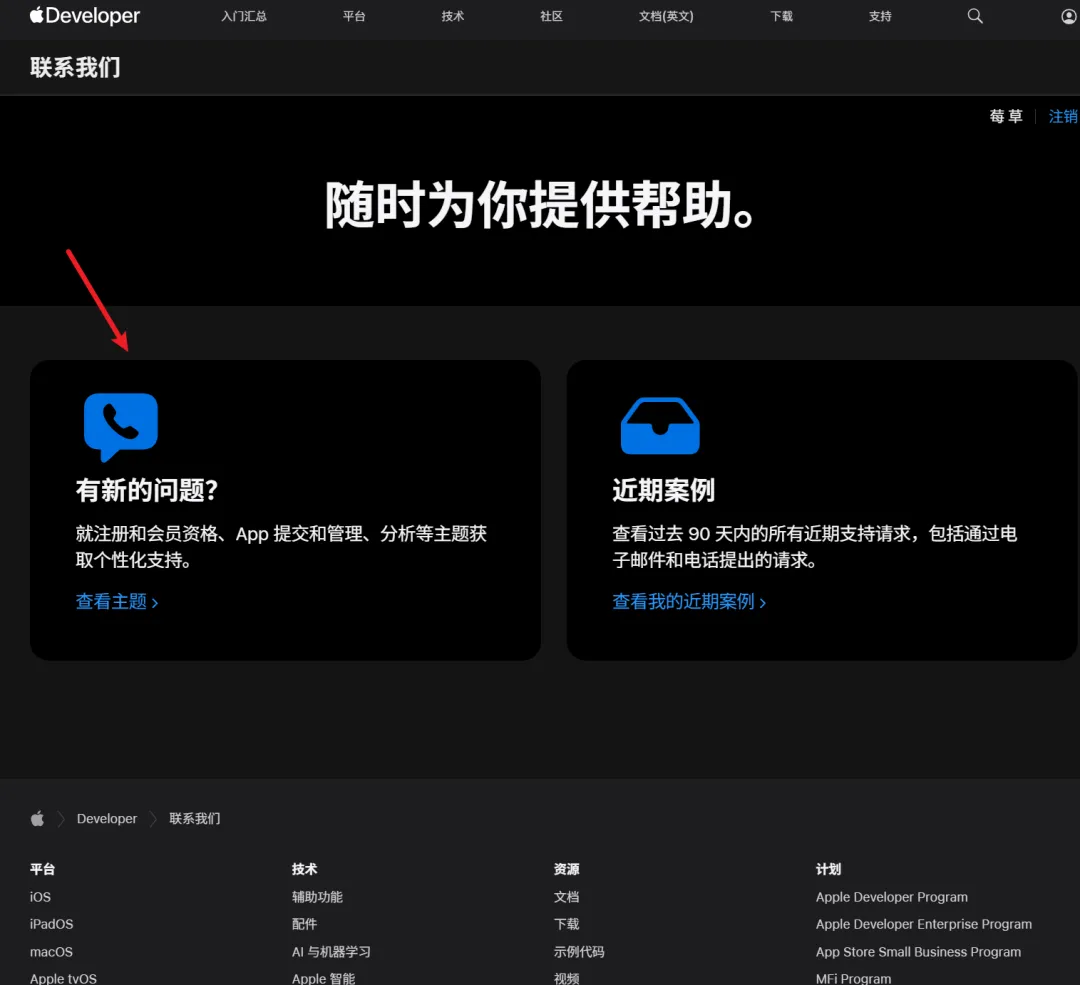Open the search magnifier icon
The height and width of the screenshot is (985, 1080).
coord(975,16)
